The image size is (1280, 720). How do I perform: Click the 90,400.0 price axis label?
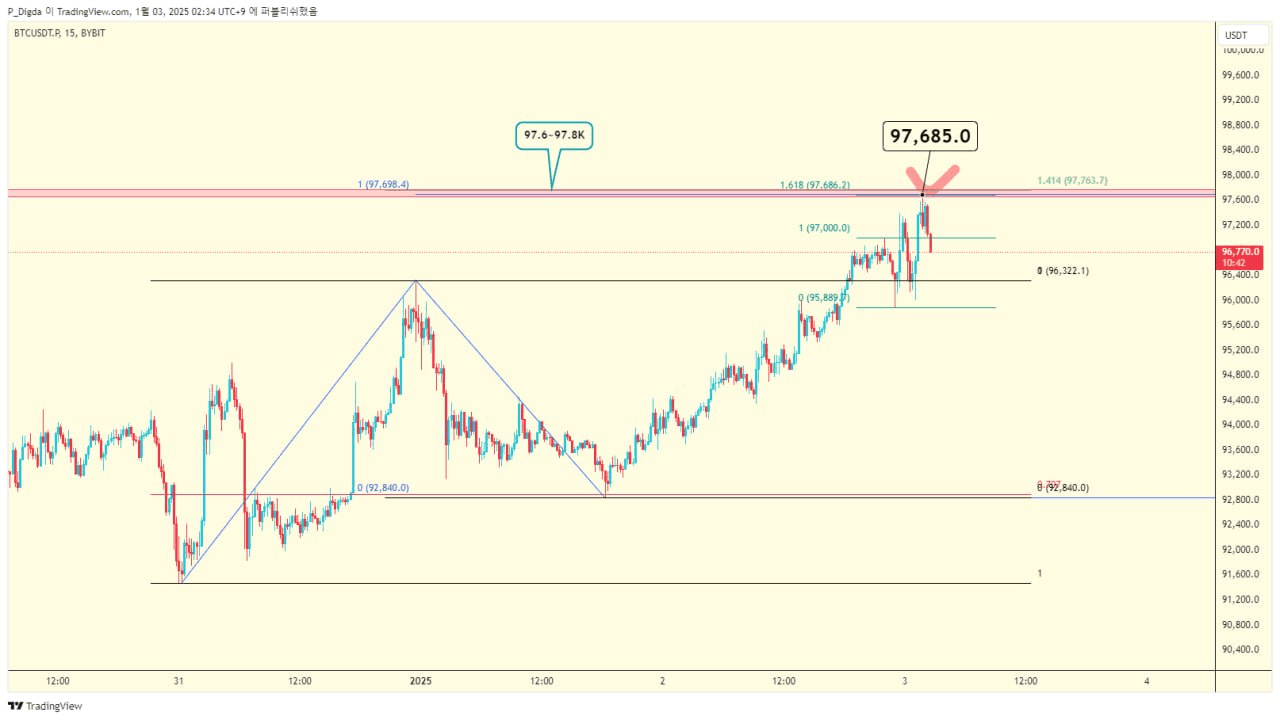[1238, 650]
